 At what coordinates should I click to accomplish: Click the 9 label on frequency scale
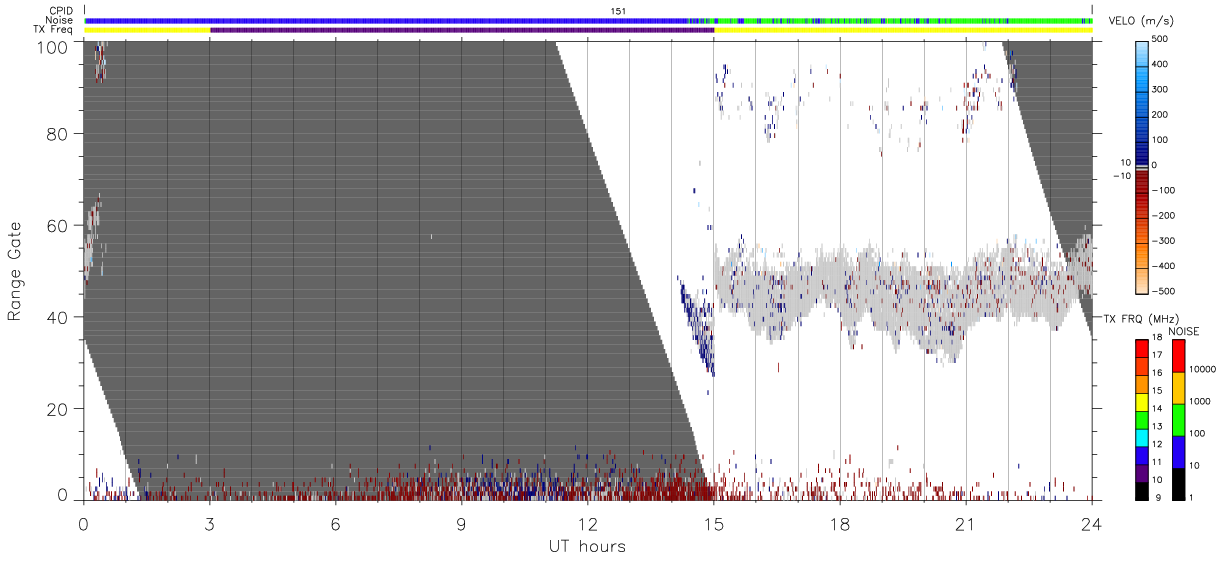(1157, 497)
